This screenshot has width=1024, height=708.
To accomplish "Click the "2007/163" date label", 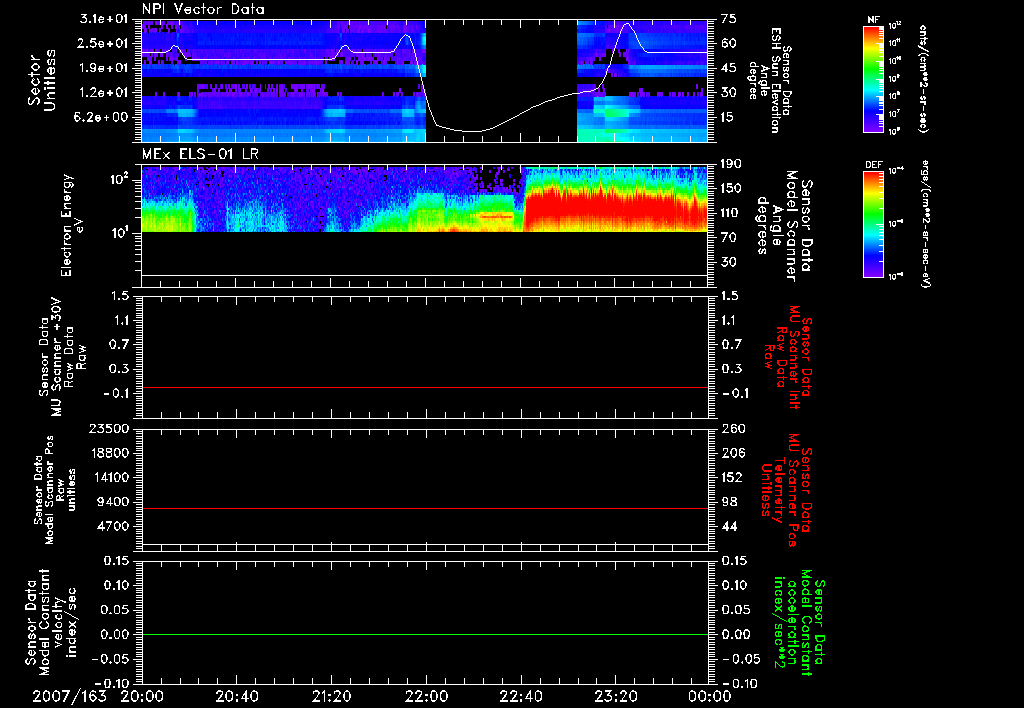I will point(69,696).
